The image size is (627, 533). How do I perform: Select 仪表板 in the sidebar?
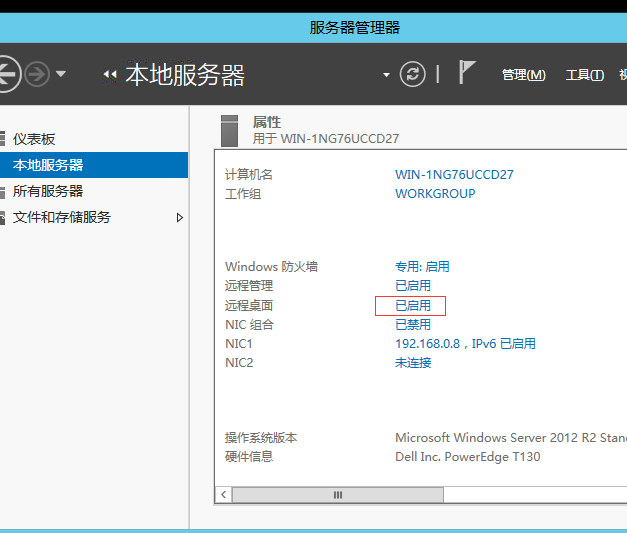[x=34, y=139]
